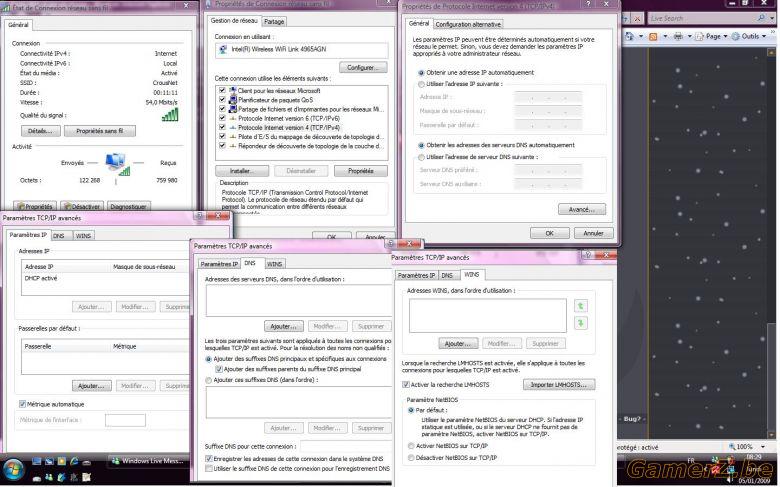Click the Suffixe DNS pour cette connexion field
Screen dimensions: 780x487
(x=346, y=446)
